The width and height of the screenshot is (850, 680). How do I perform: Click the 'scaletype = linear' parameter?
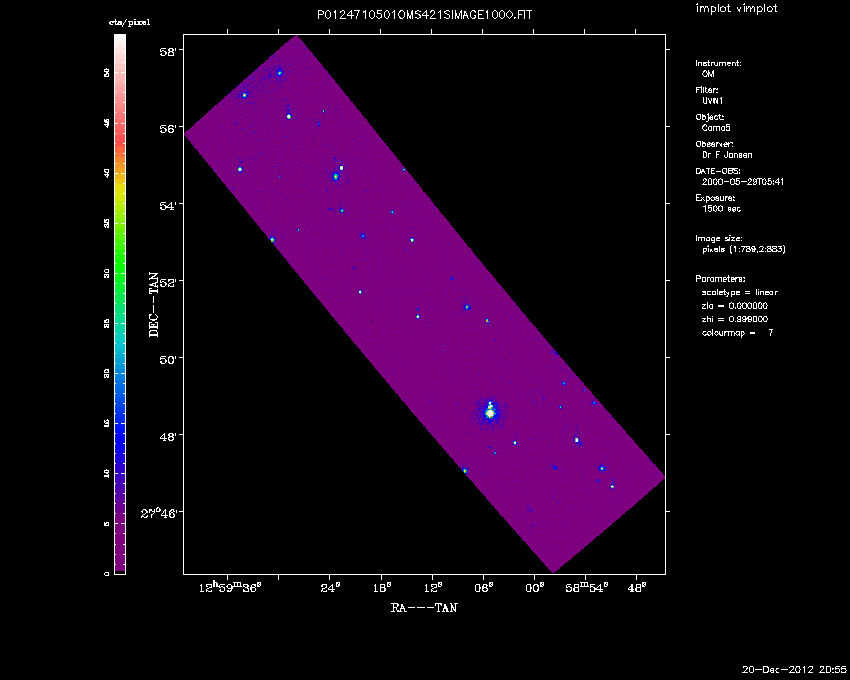739,292
